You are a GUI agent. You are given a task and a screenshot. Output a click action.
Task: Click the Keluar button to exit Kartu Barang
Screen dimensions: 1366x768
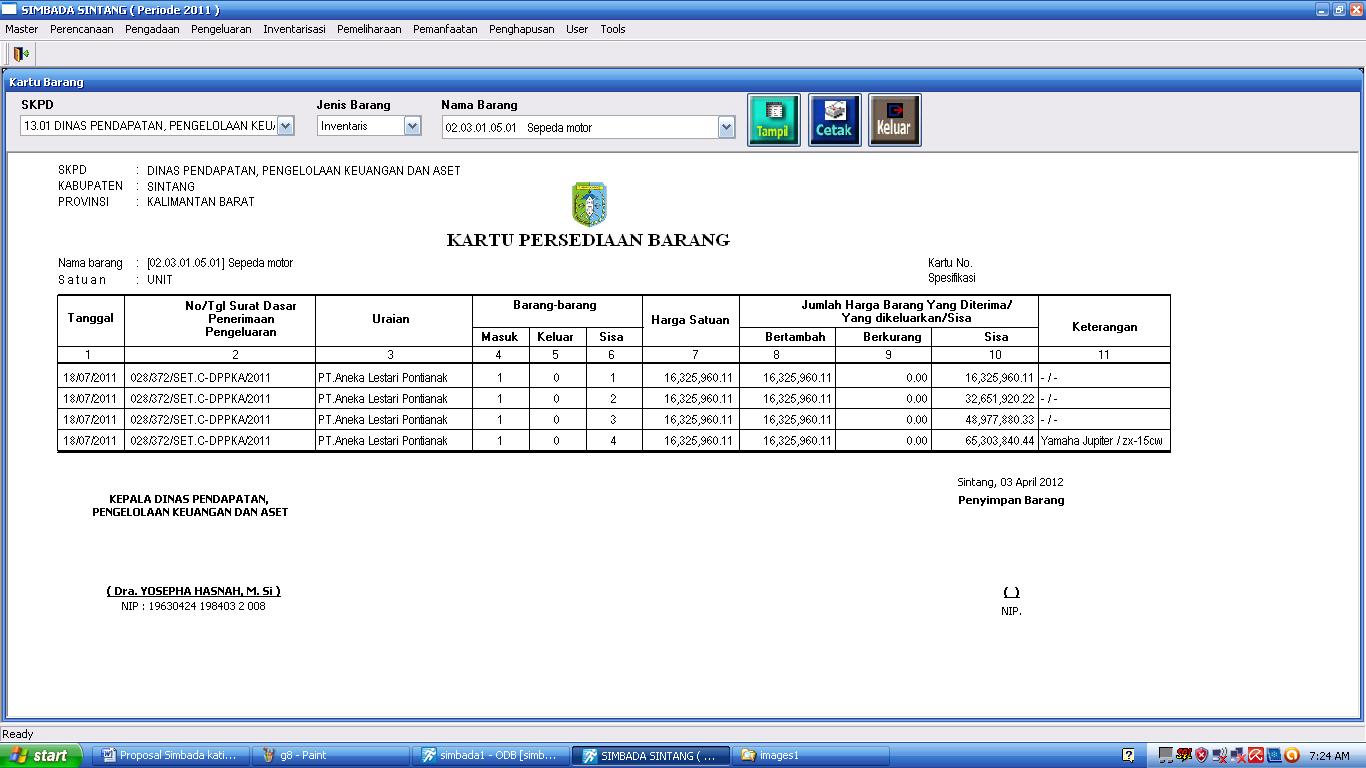pos(894,119)
